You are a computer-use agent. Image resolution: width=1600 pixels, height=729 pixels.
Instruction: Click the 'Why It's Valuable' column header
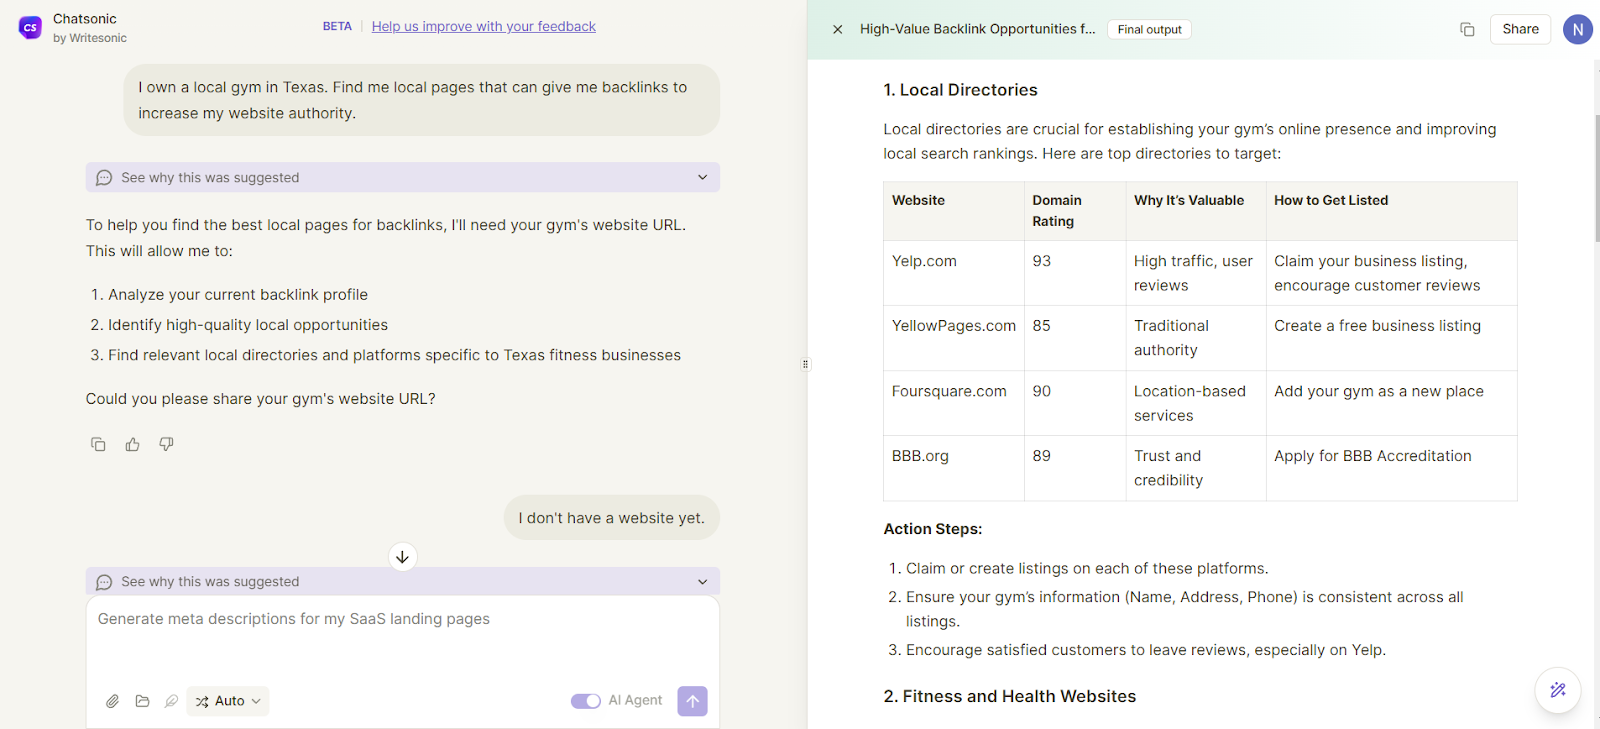[x=1196, y=211]
